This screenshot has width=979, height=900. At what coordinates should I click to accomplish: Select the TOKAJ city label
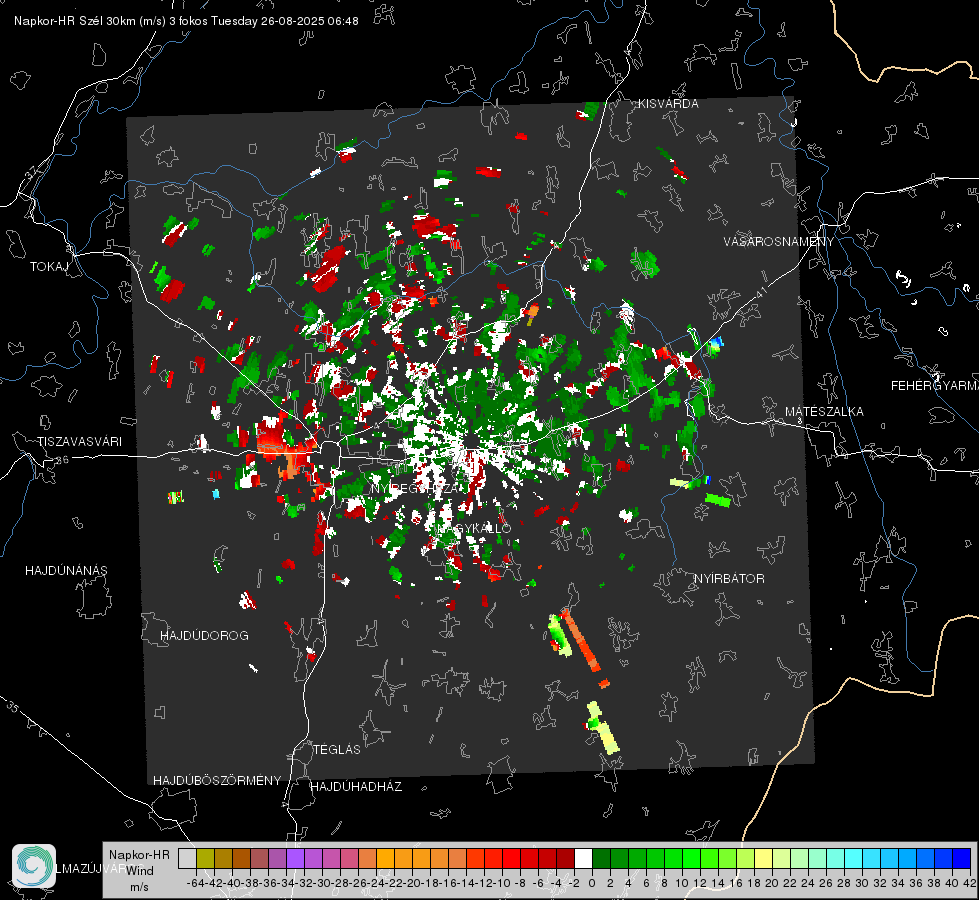pyautogui.click(x=49, y=267)
